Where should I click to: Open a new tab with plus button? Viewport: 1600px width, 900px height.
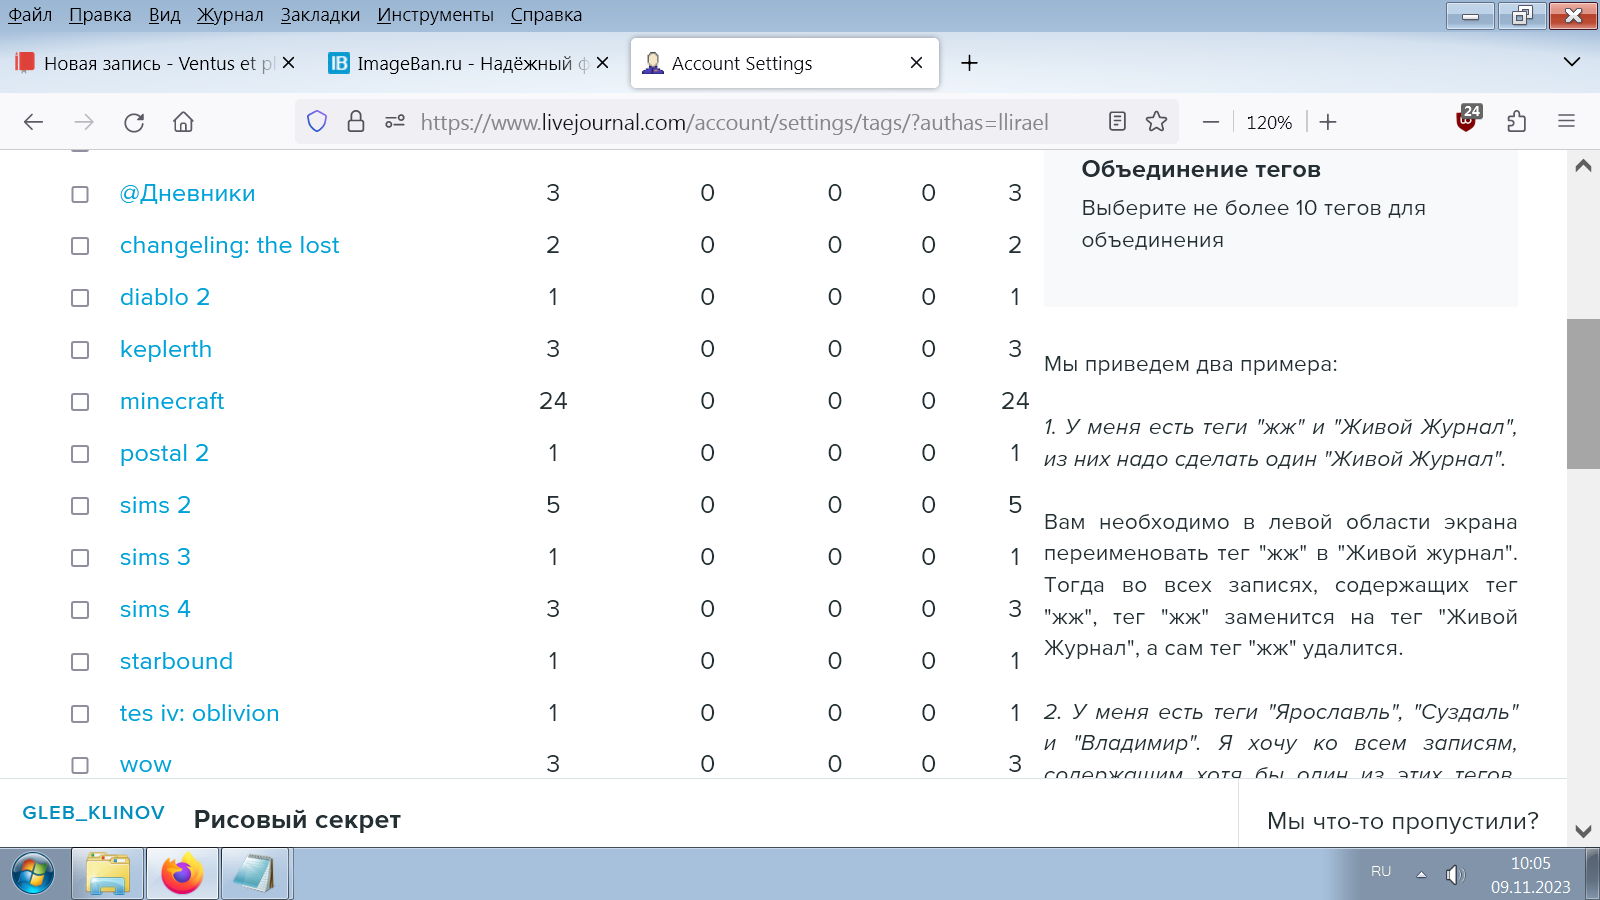tap(969, 63)
